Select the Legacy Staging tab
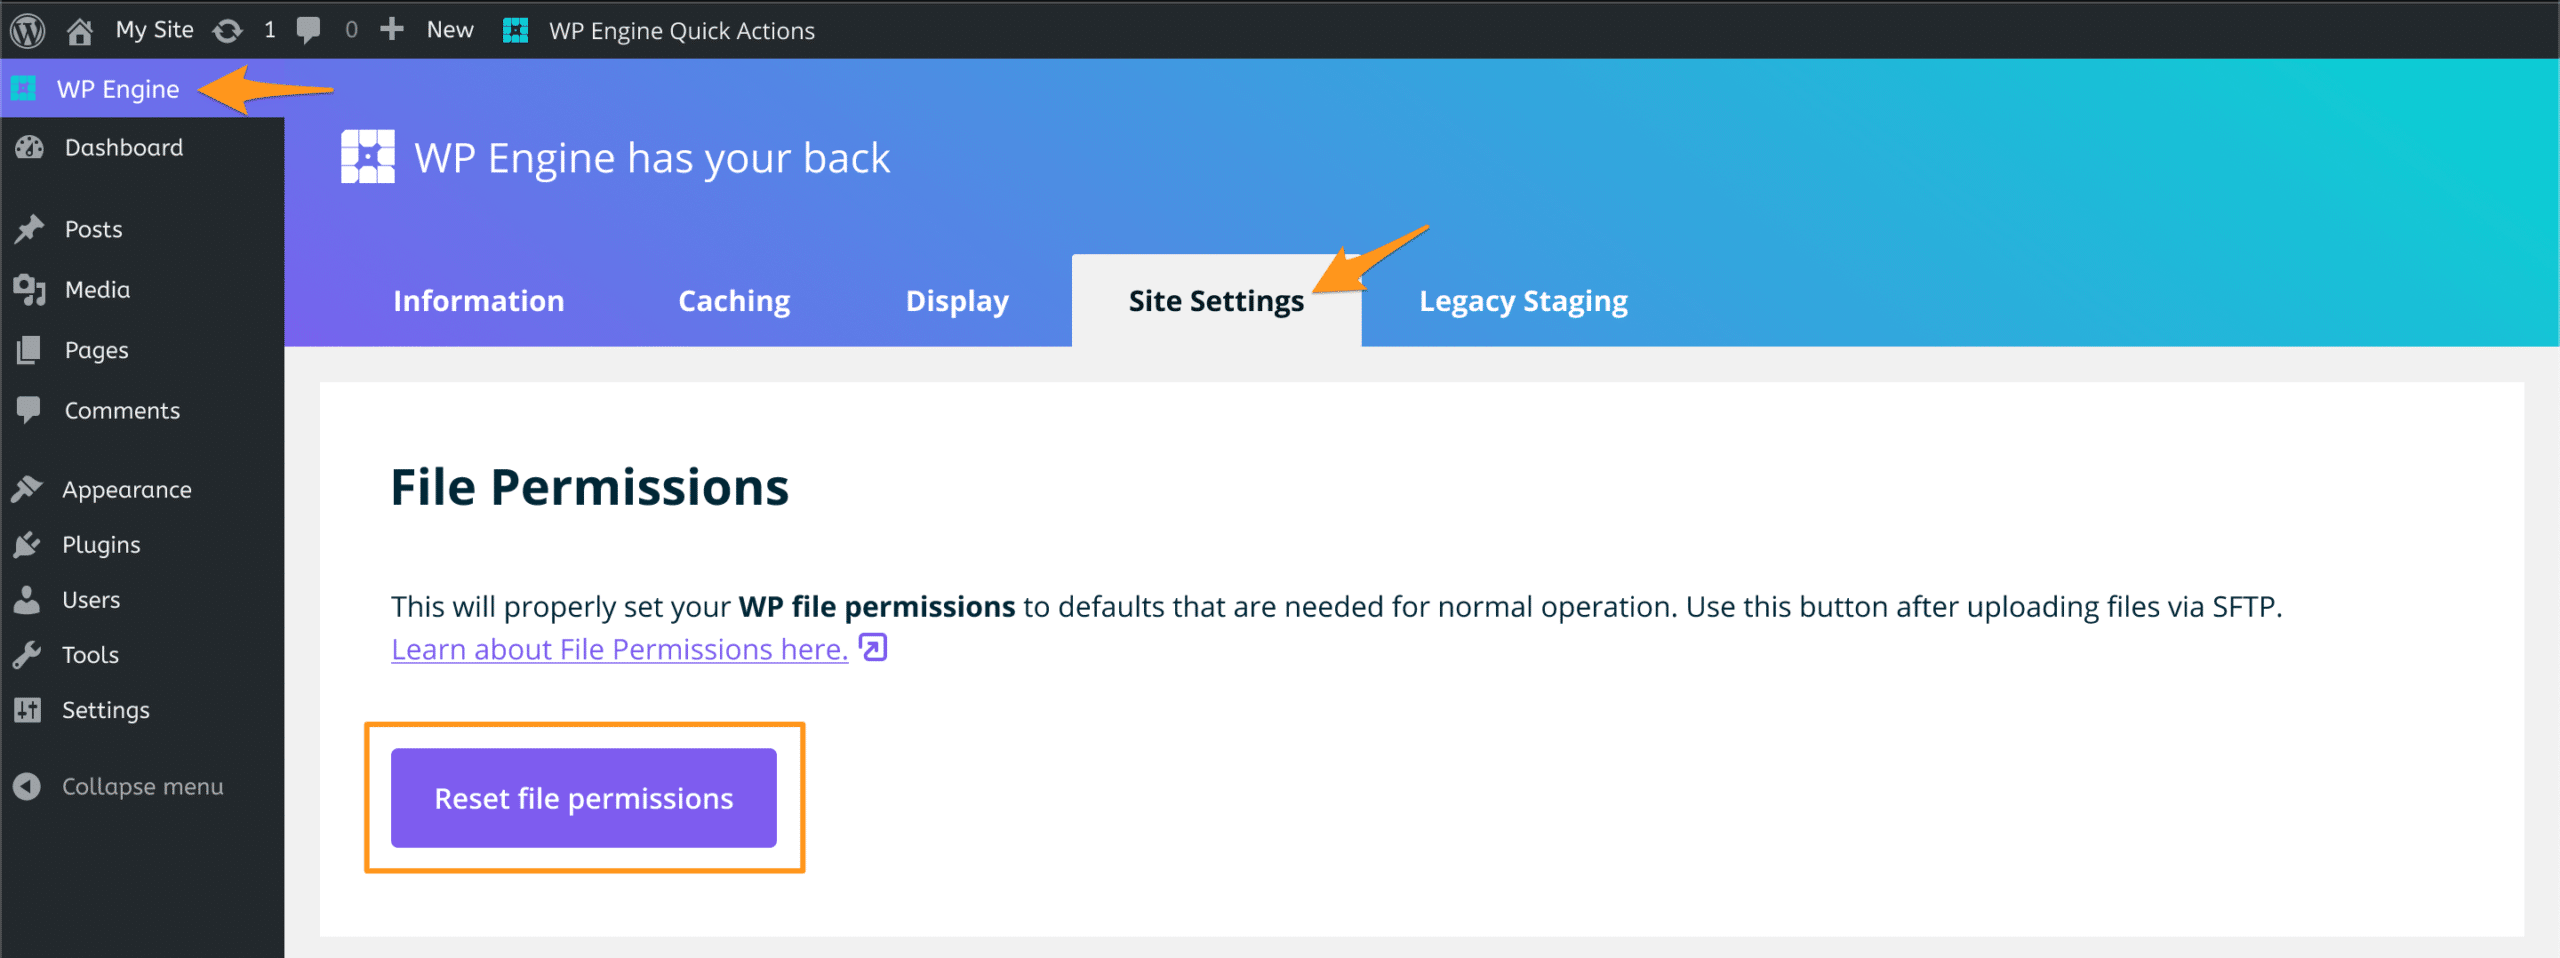This screenshot has height=958, width=2560. point(1523,301)
